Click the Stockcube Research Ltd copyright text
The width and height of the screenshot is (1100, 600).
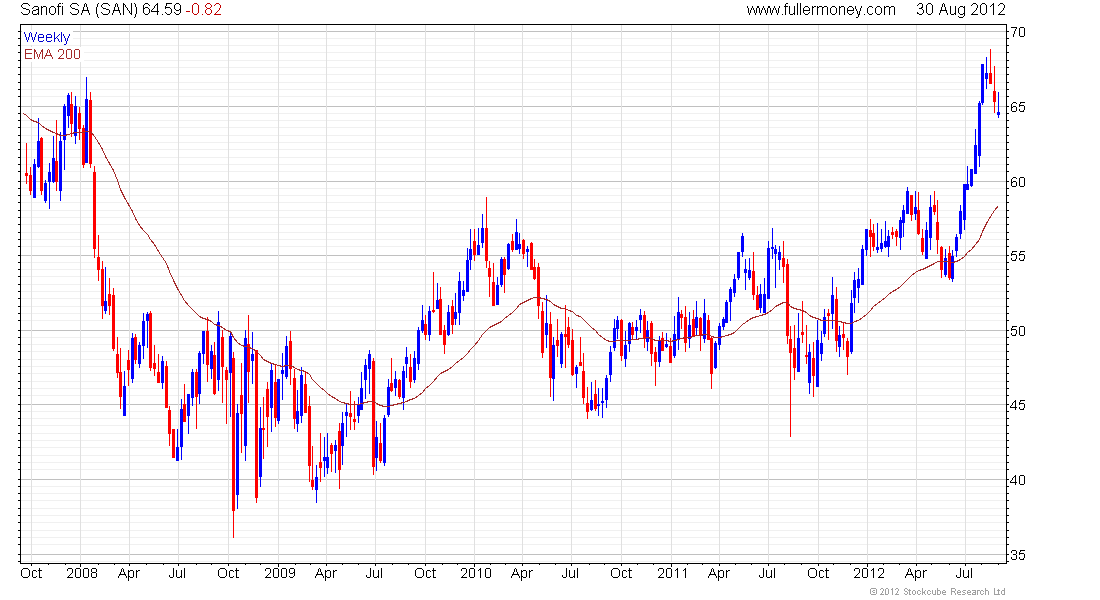click(x=937, y=592)
